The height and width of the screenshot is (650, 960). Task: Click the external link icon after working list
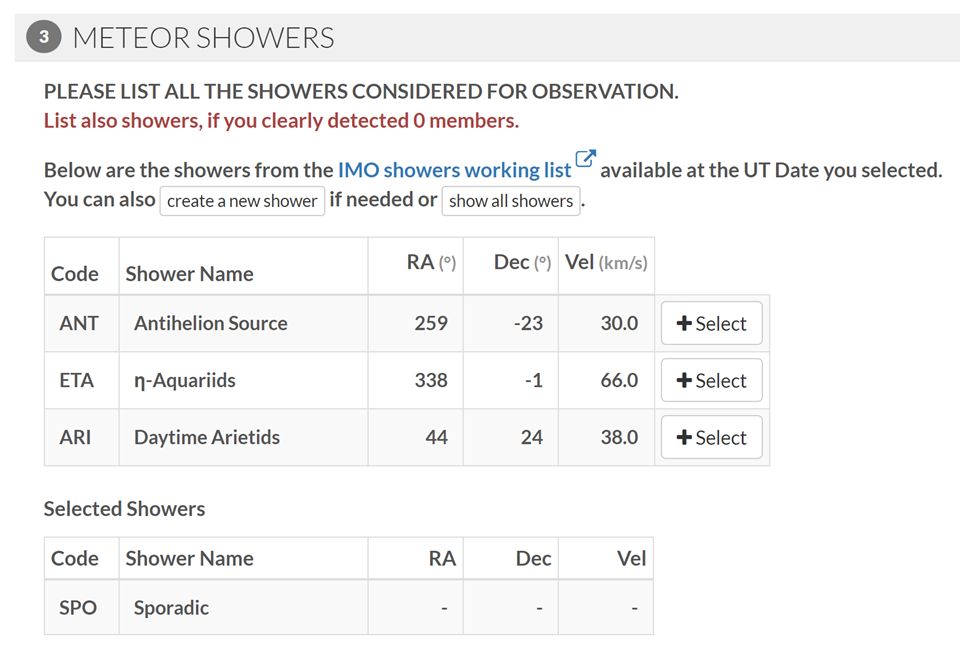pyautogui.click(x=586, y=159)
